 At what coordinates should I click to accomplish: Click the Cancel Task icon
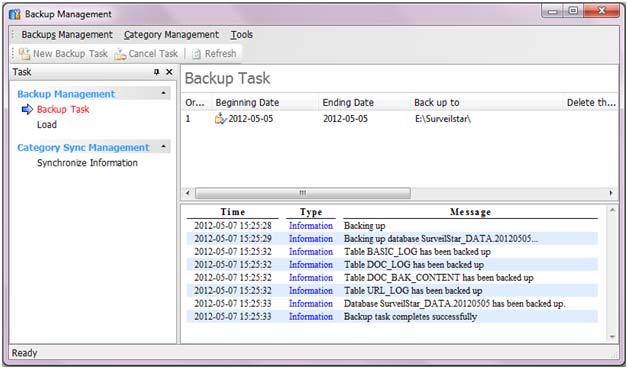(x=121, y=54)
